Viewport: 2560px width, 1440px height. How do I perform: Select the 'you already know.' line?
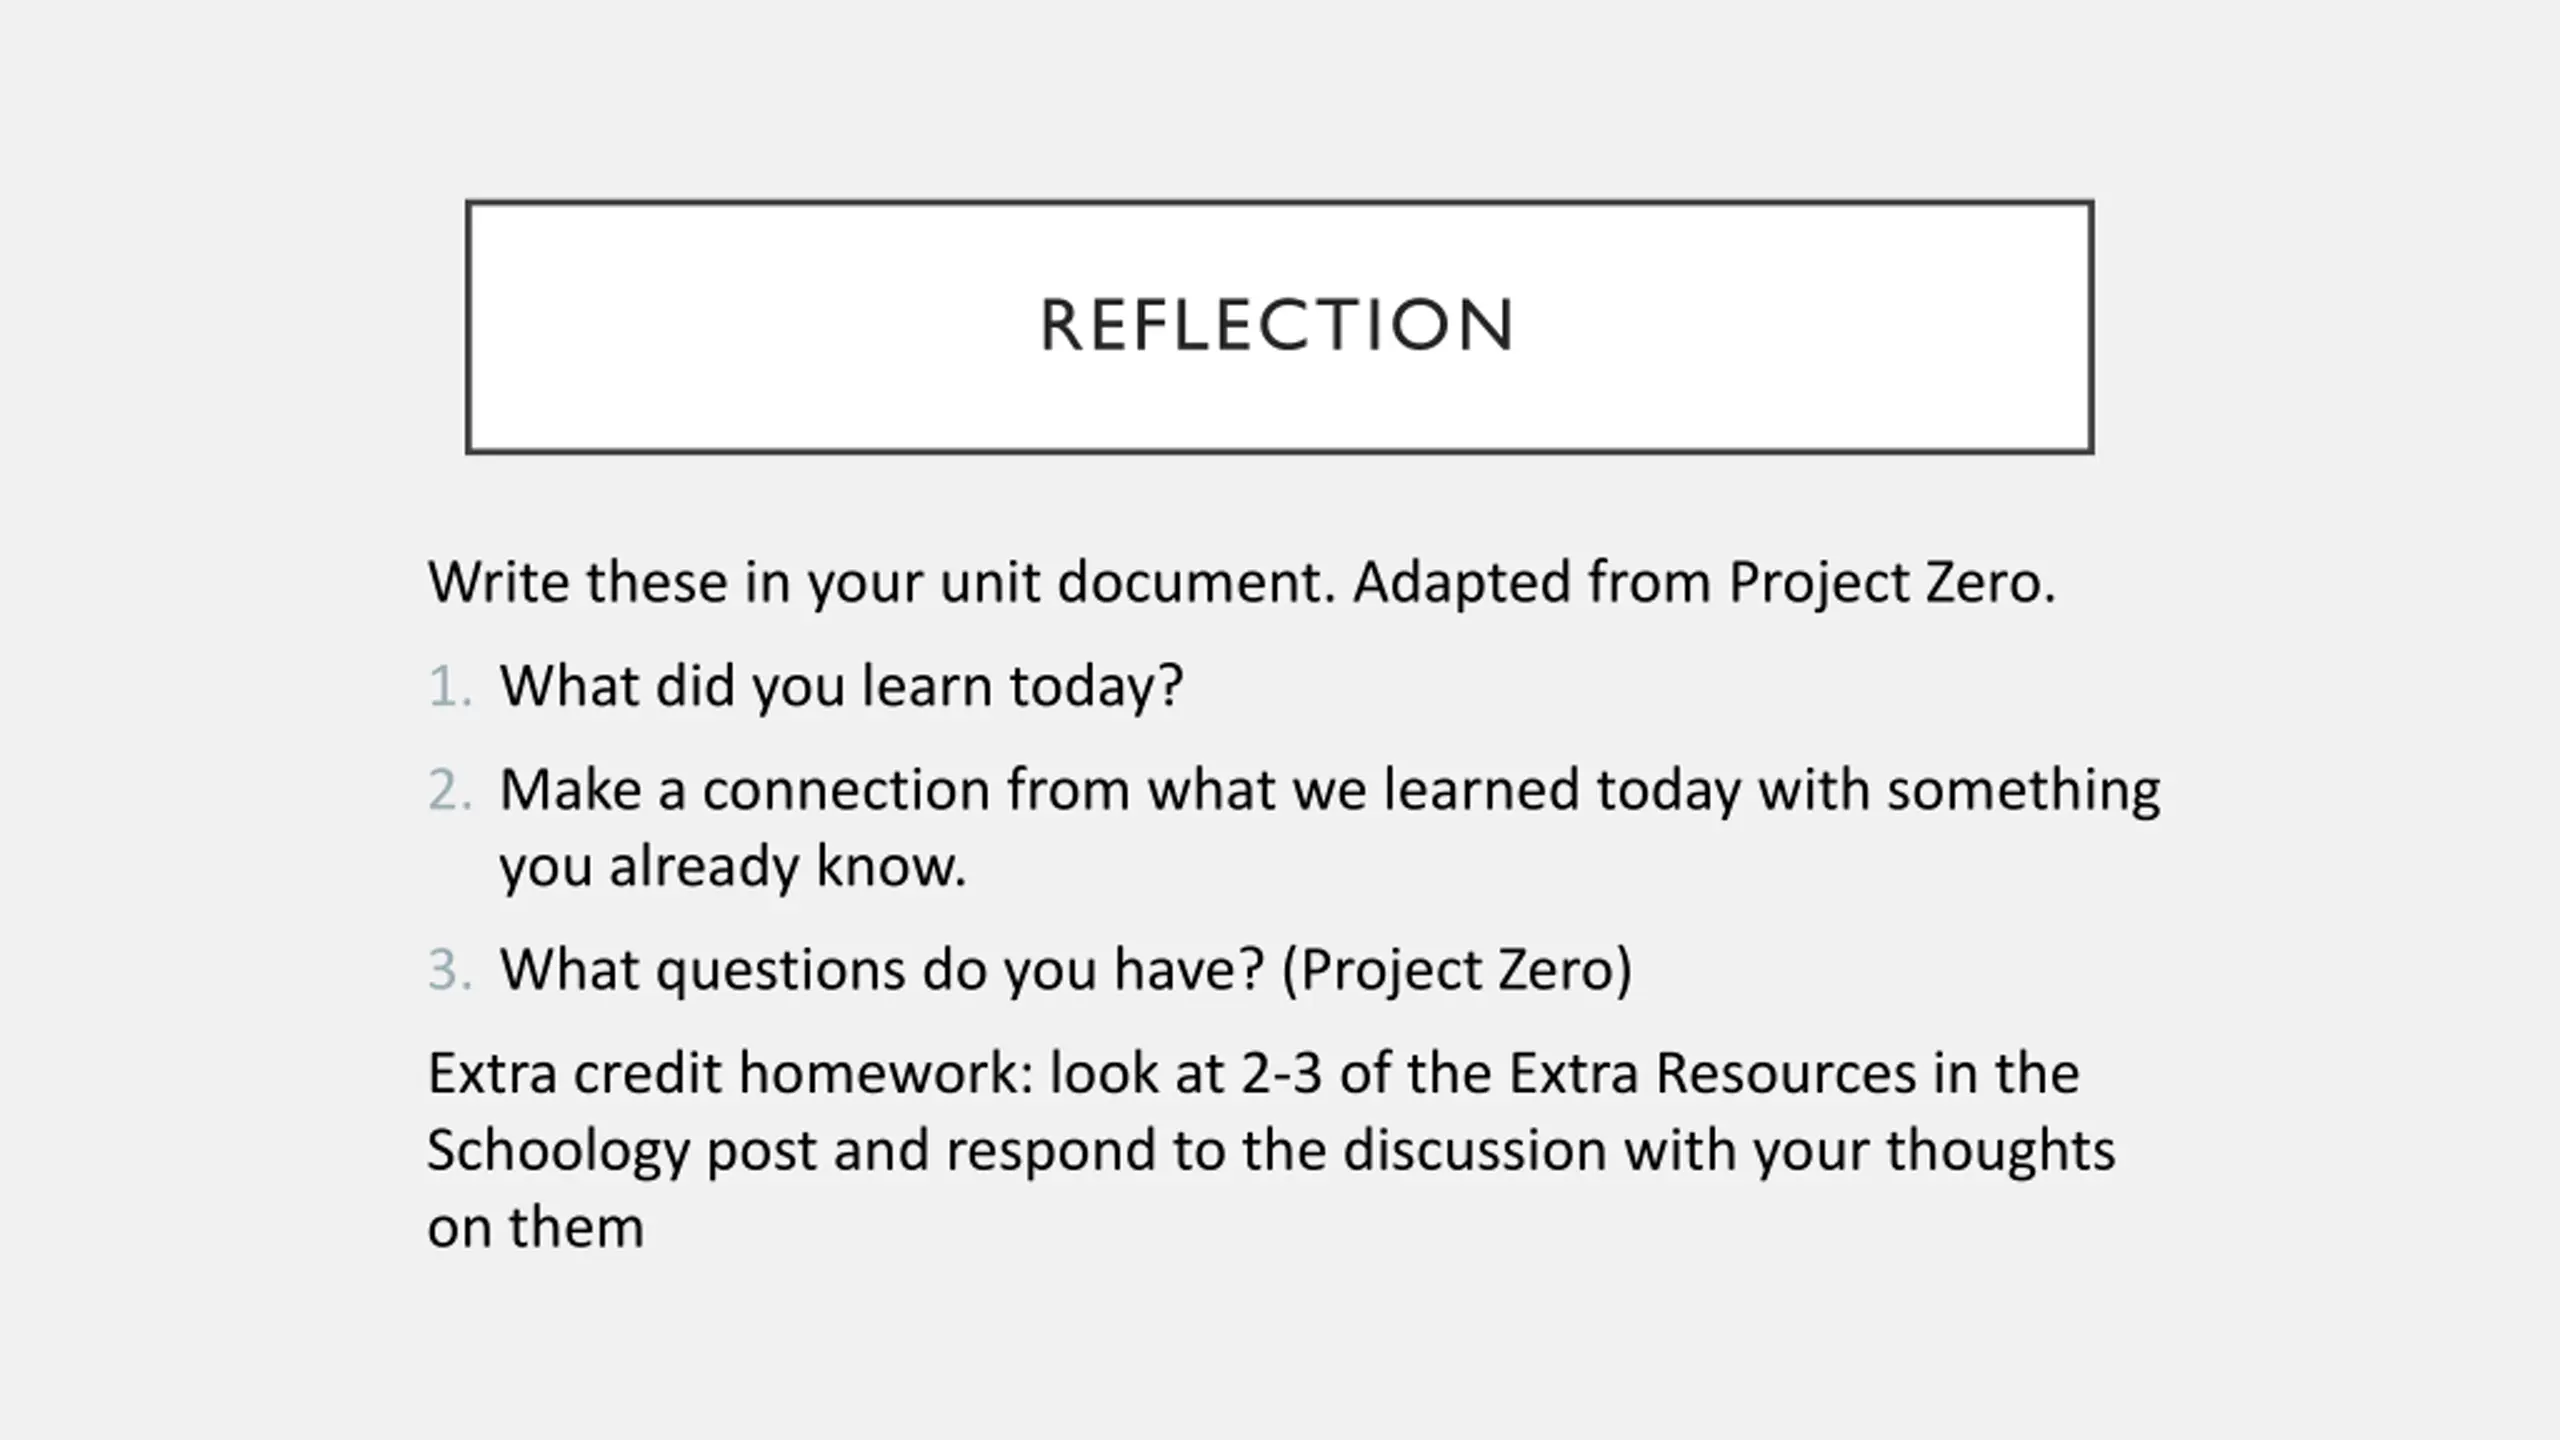tap(733, 867)
